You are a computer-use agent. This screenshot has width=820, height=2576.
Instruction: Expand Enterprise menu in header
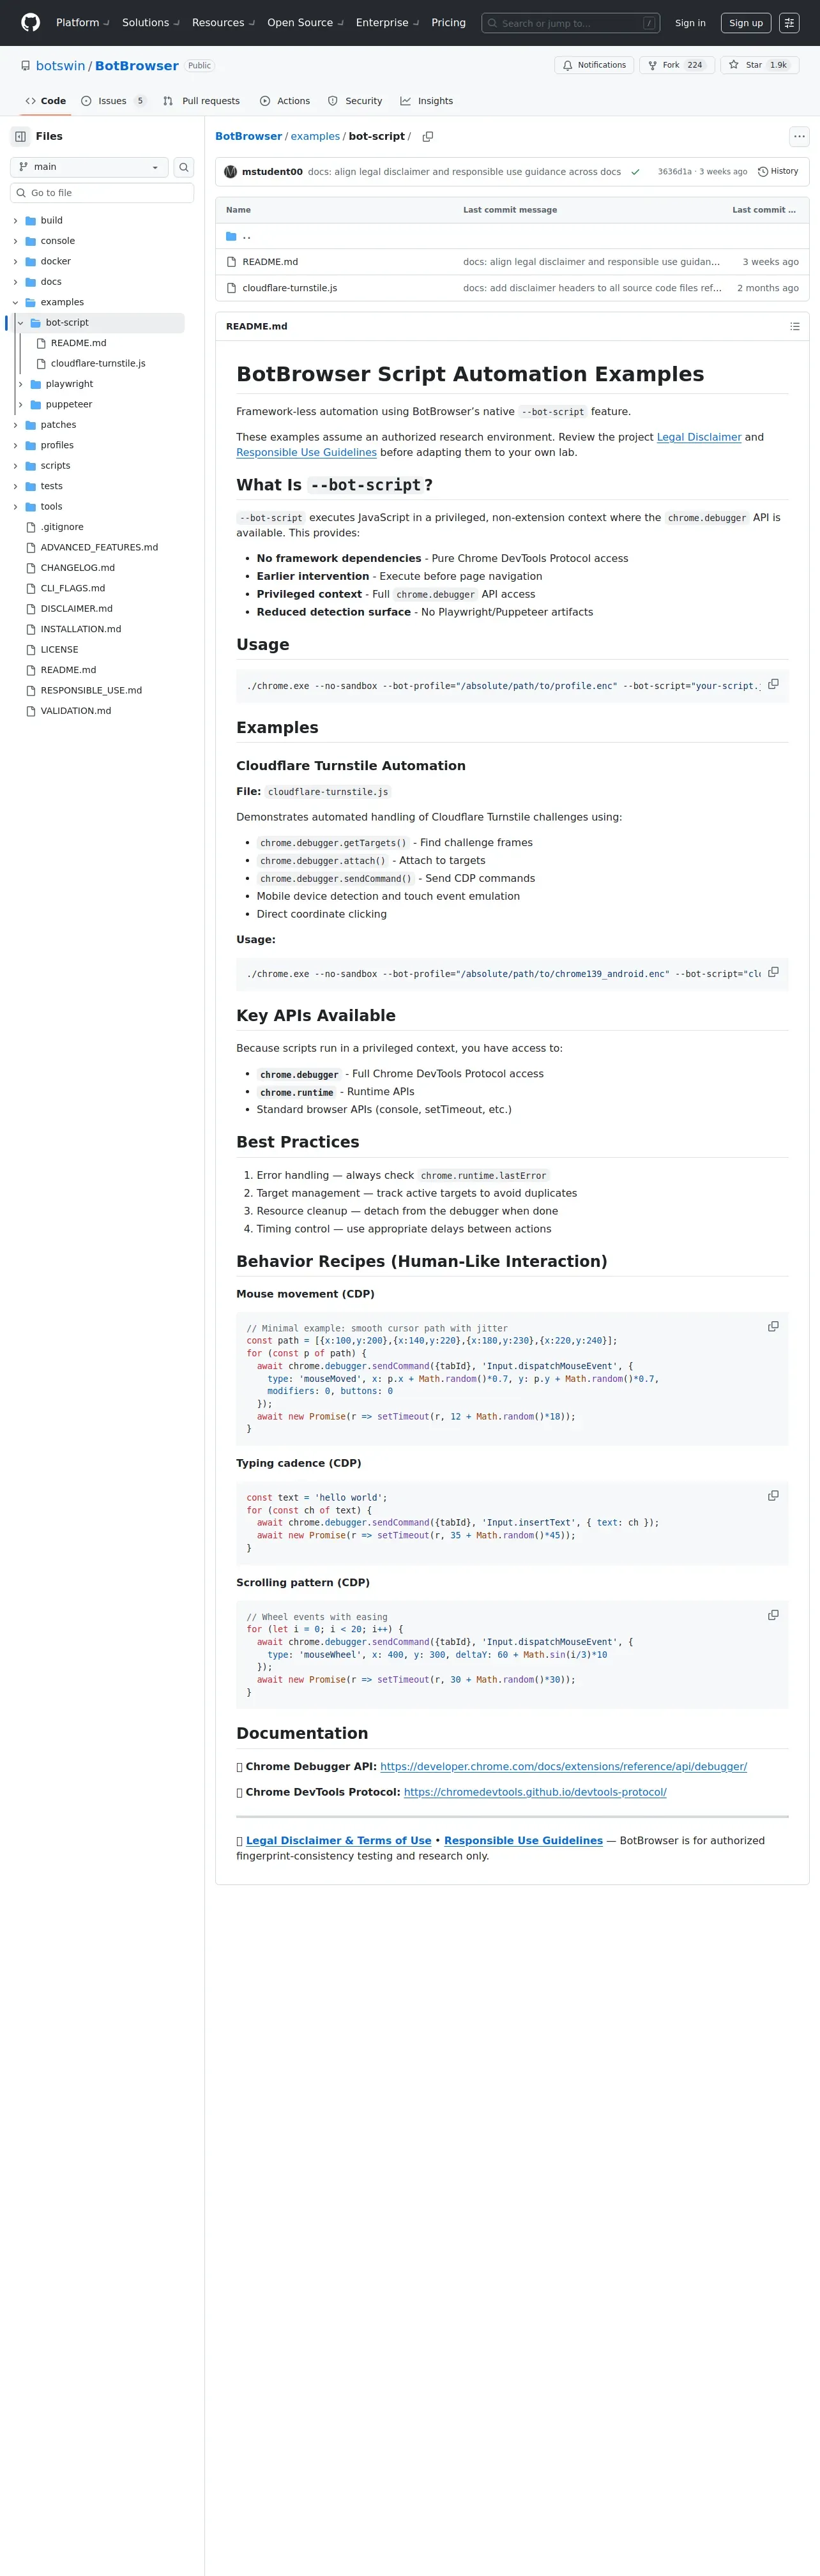pos(387,22)
